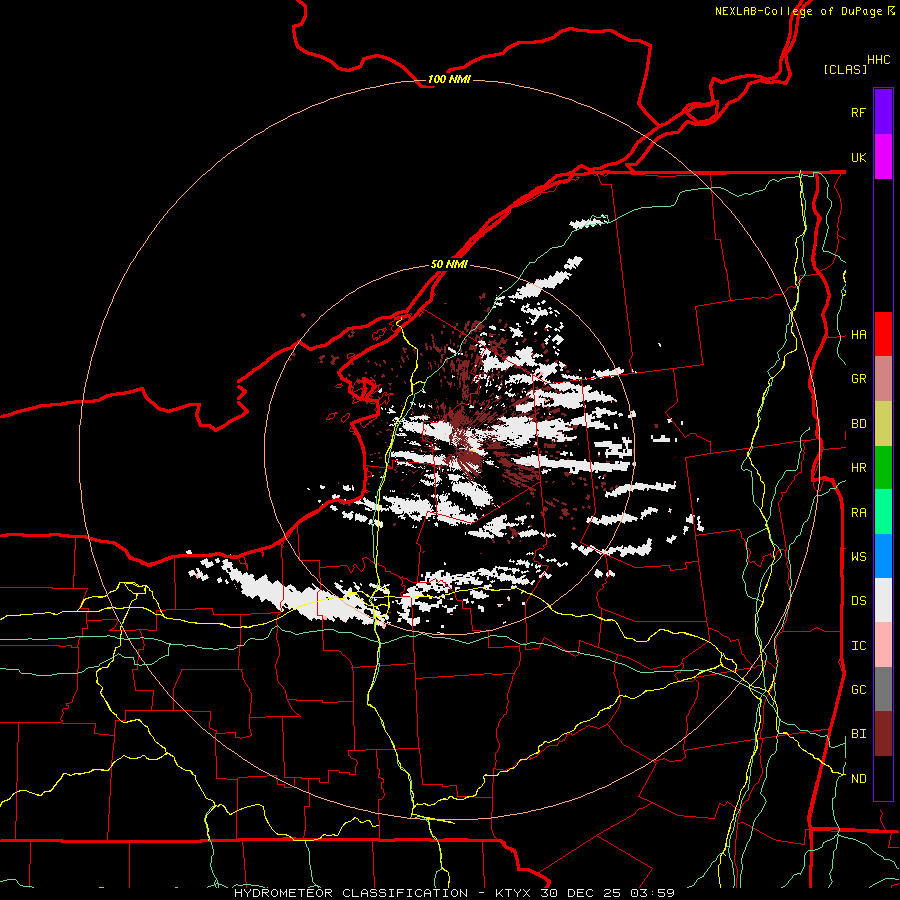The width and height of the screenshot is (900, 900).
Task: Click the 03:59 time stamp
Action: click(651, 893)
